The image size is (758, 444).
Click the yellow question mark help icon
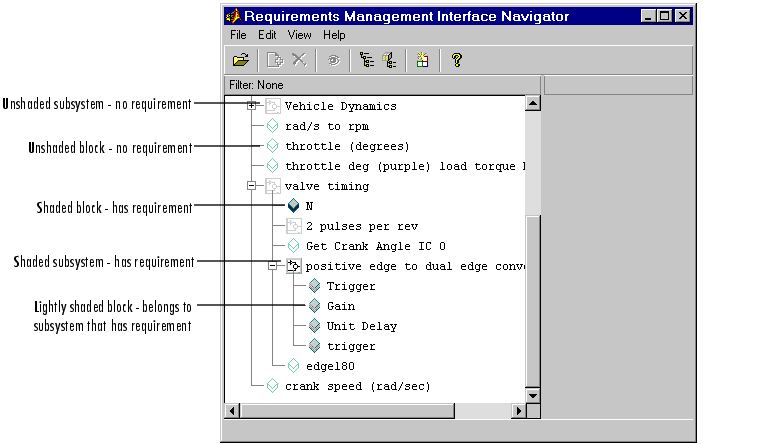coord(456,60)
